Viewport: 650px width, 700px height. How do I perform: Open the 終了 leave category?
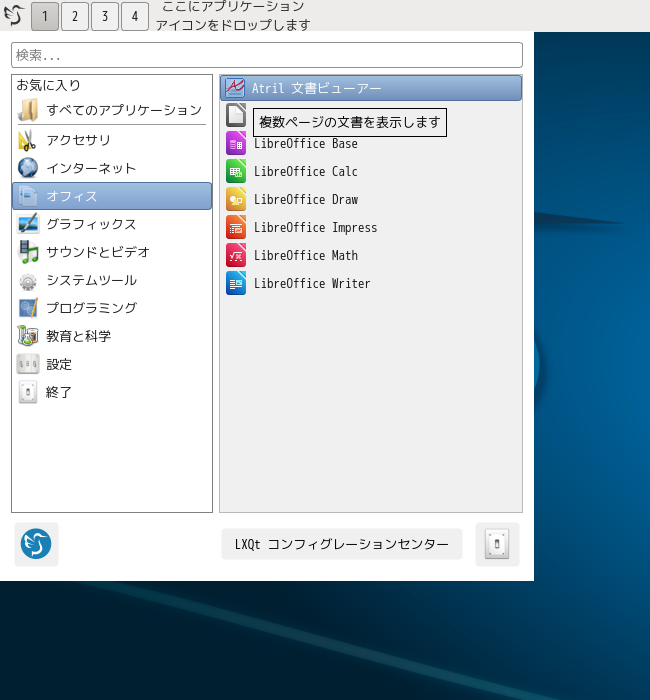(112, 392)
